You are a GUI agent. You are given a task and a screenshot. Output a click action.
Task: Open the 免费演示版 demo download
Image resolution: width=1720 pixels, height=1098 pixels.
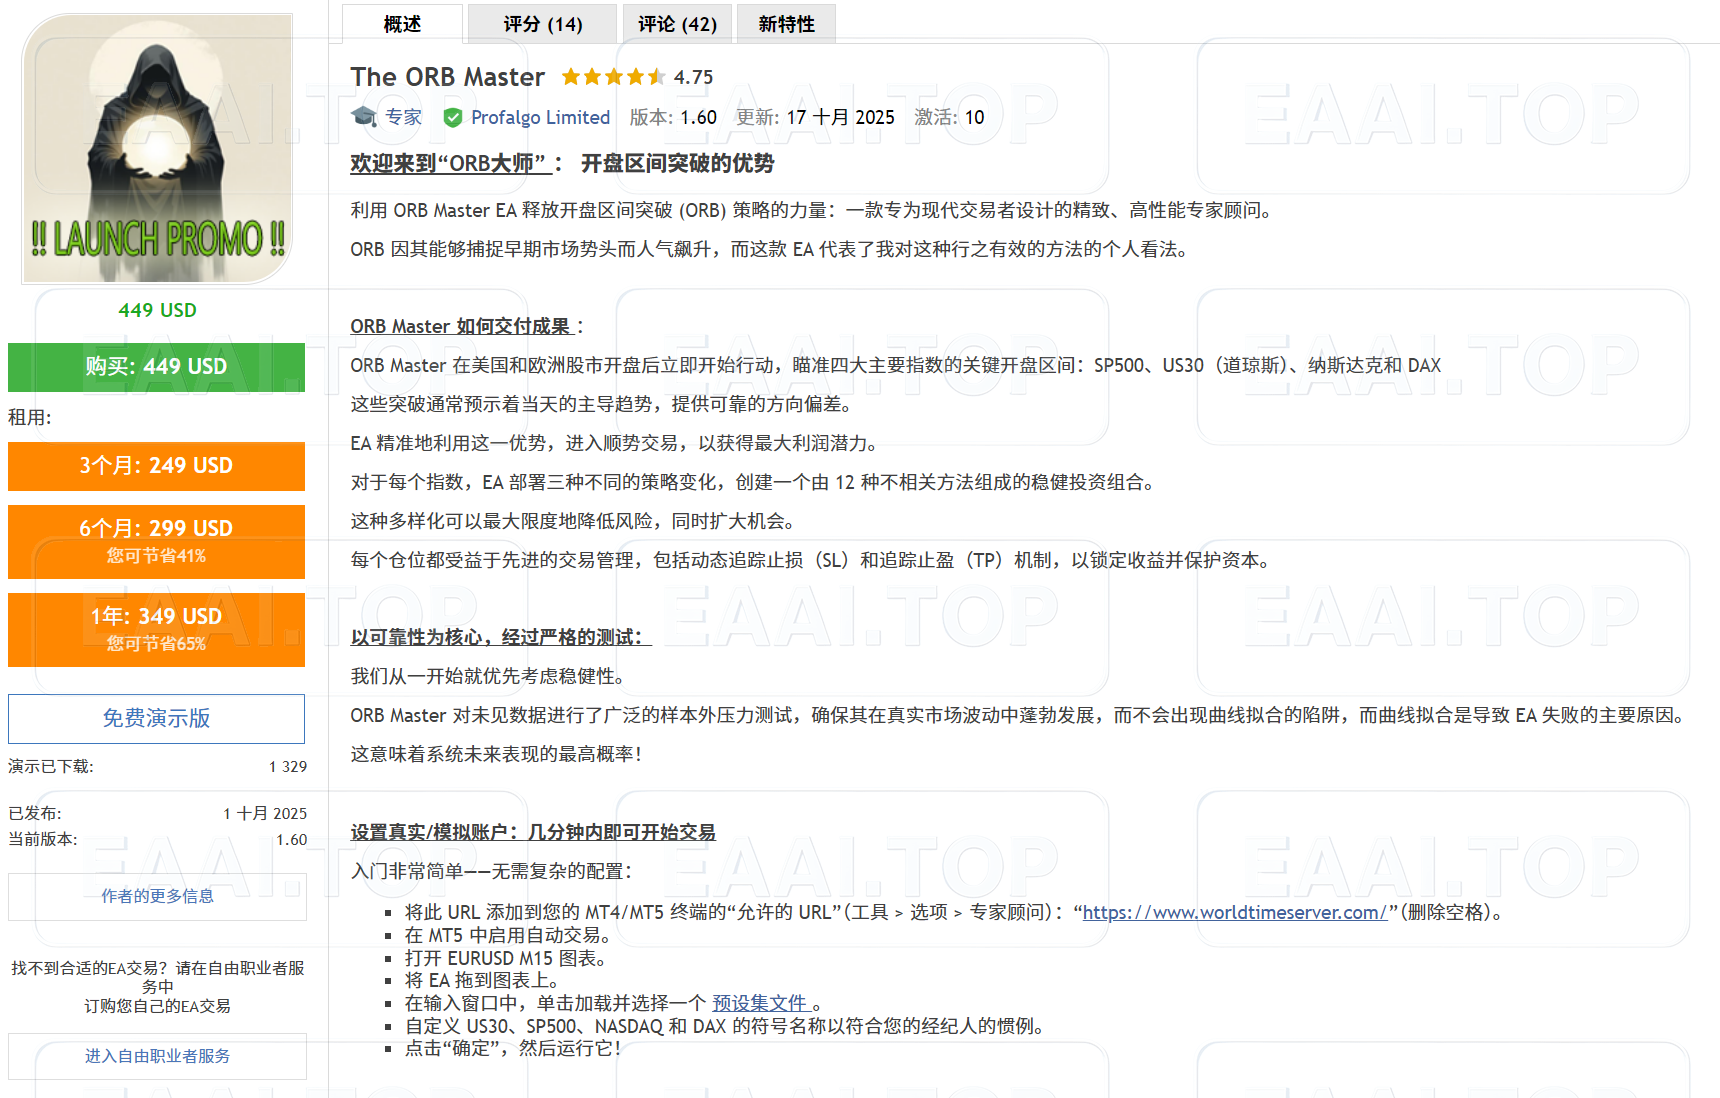pyautogui.click(x=156, y=718)
